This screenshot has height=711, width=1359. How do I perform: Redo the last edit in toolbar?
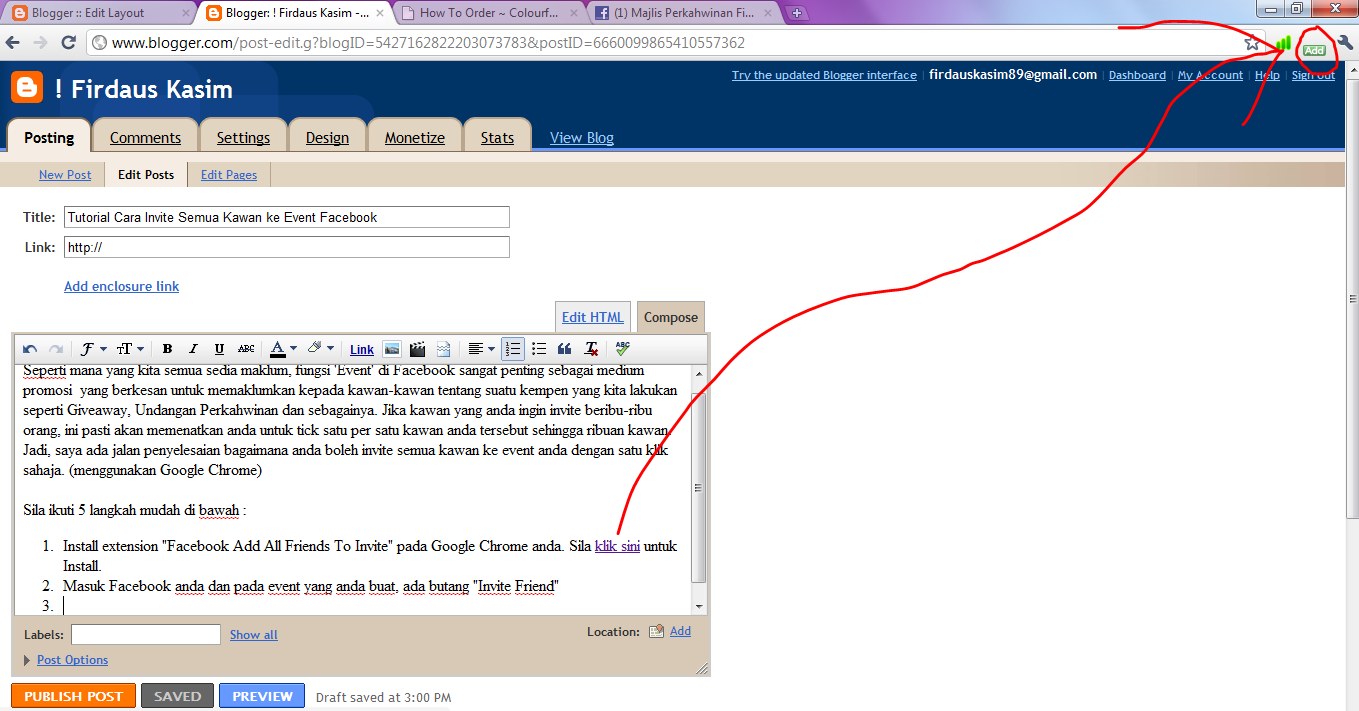tap(56, 349)
